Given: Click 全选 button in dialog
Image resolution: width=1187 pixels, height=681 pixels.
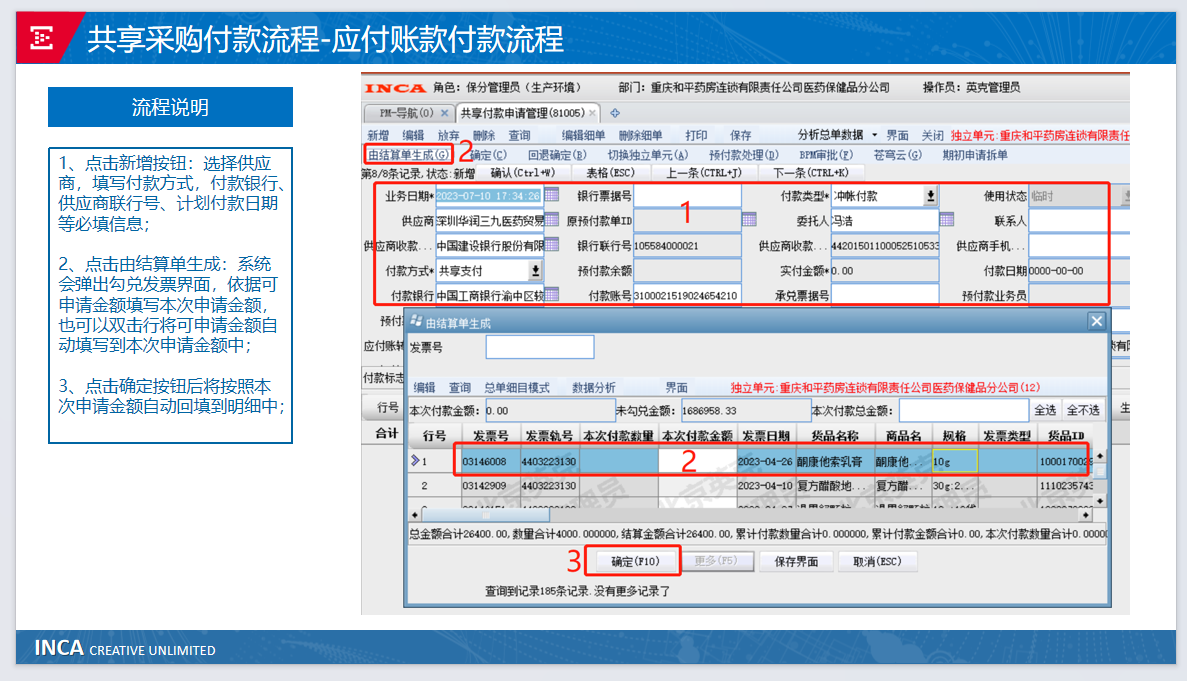Looking at the screenshot, I should [x=1045, y=410].
